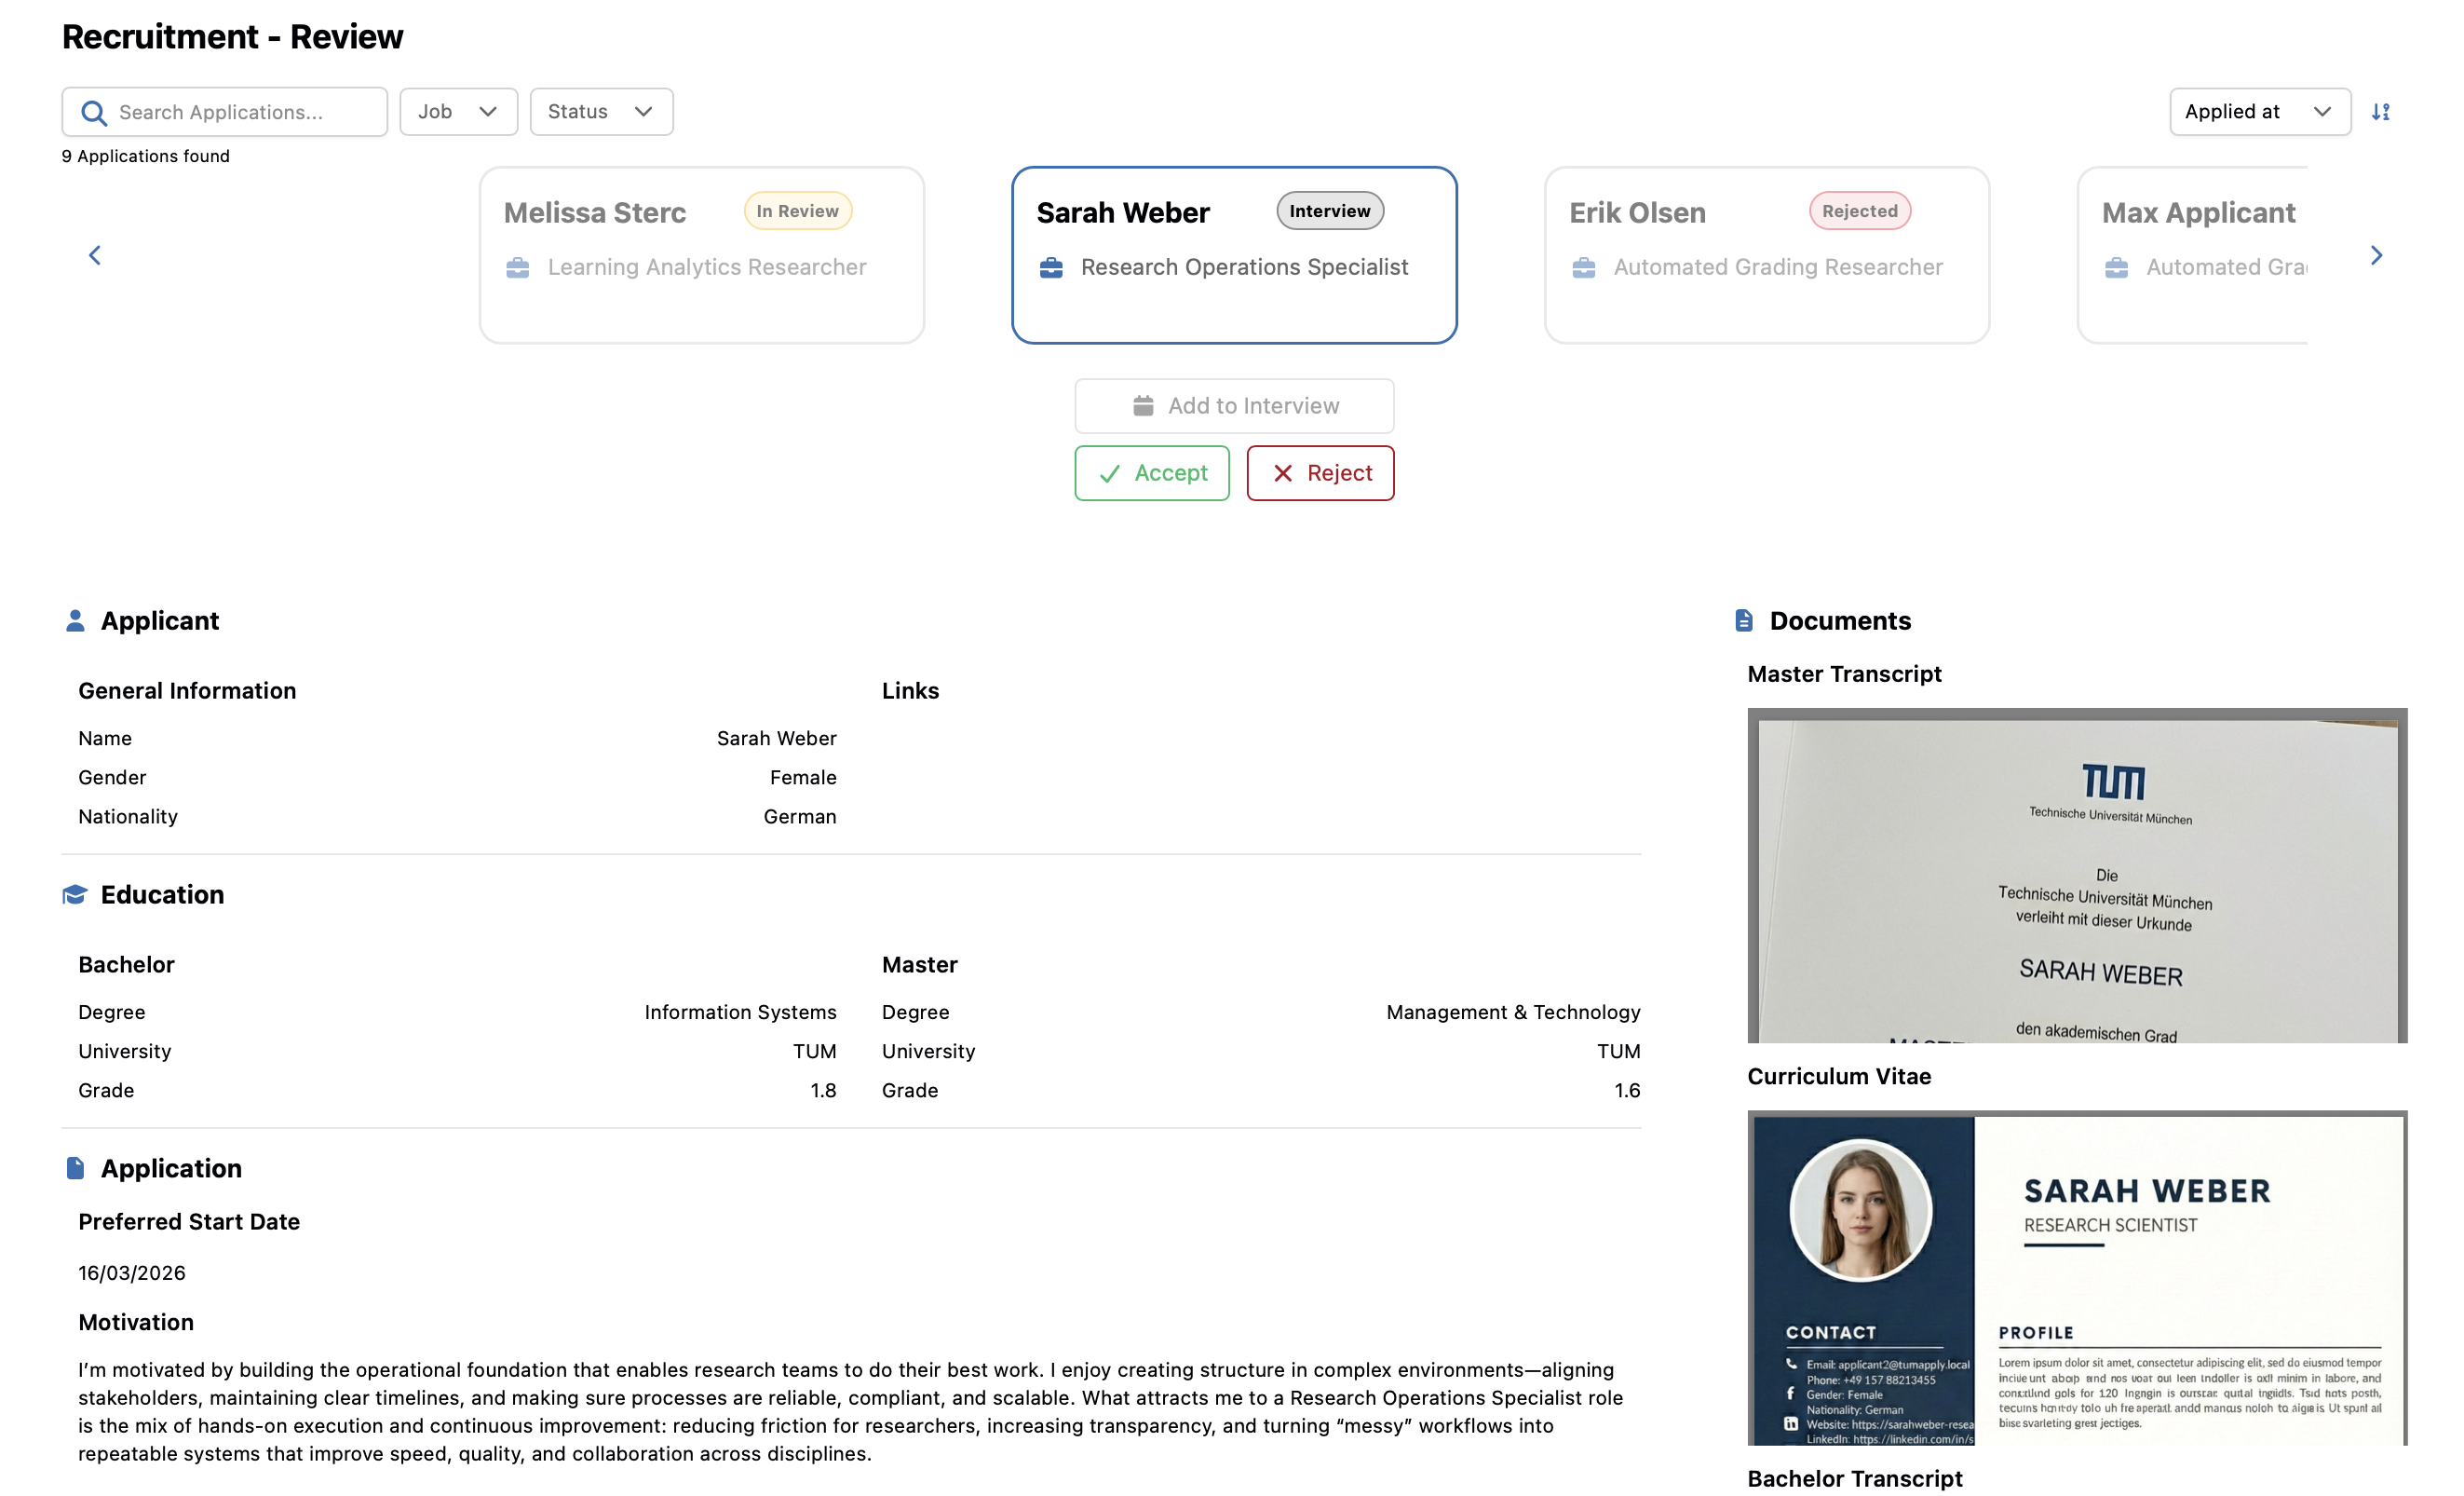Go to next application with right chevron

point(2376,256)
